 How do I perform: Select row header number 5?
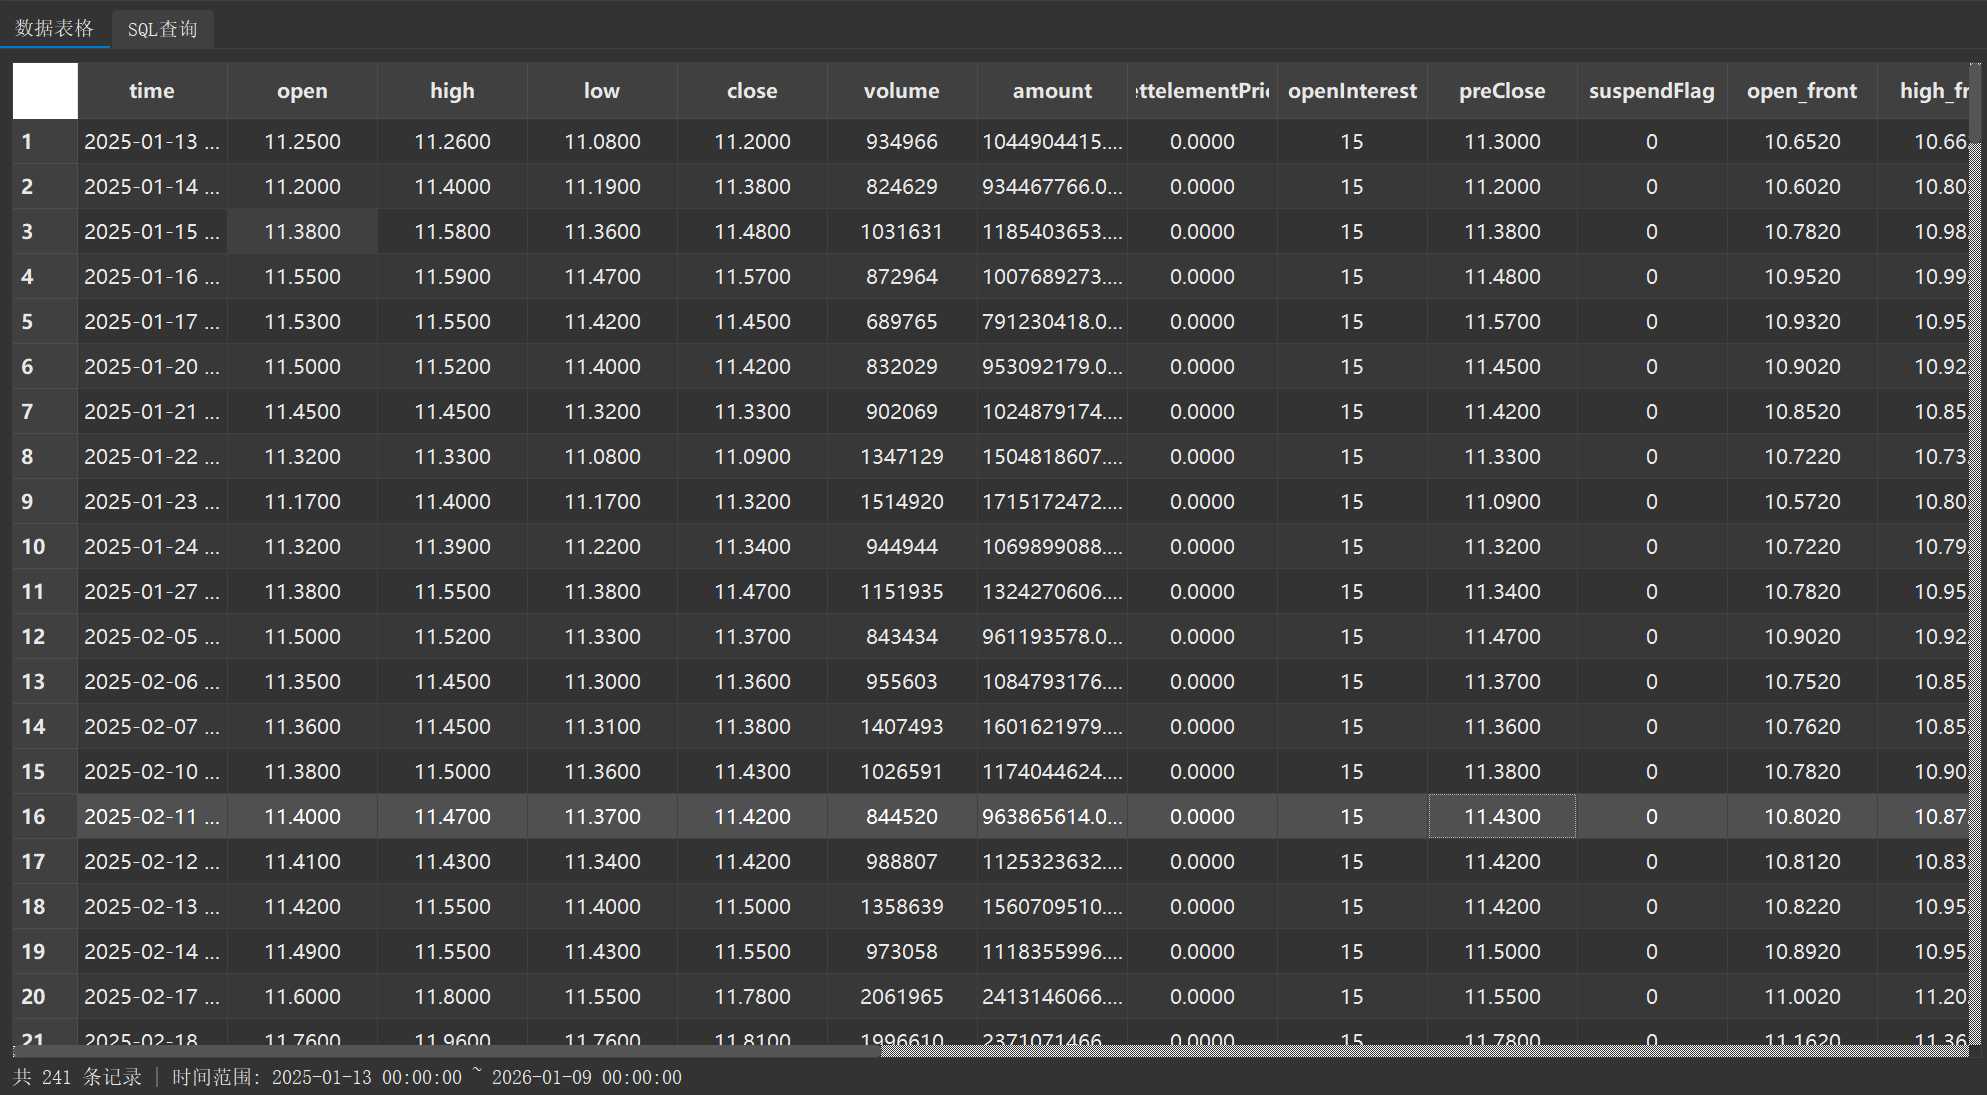click(x=28, y=322)
